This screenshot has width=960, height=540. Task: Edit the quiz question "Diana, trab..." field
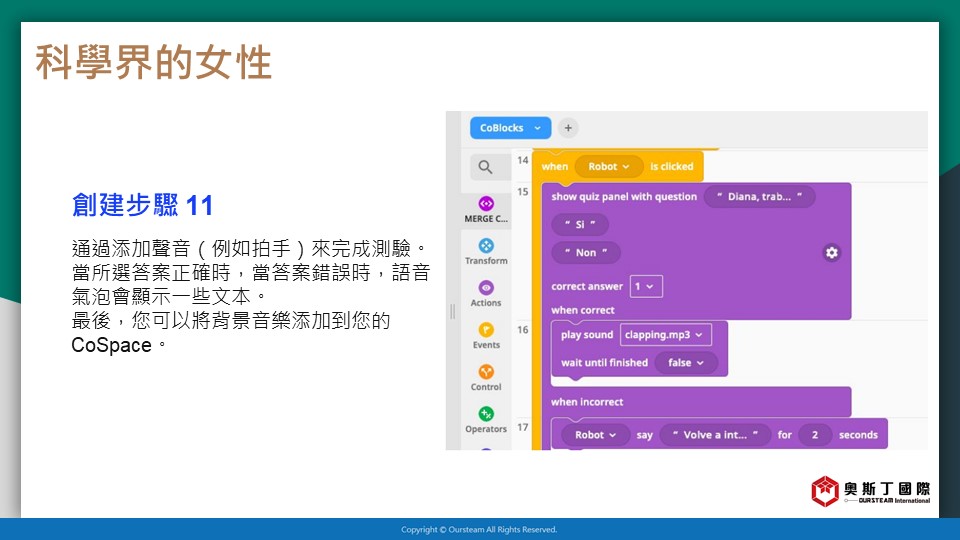(x=759, y=197)
